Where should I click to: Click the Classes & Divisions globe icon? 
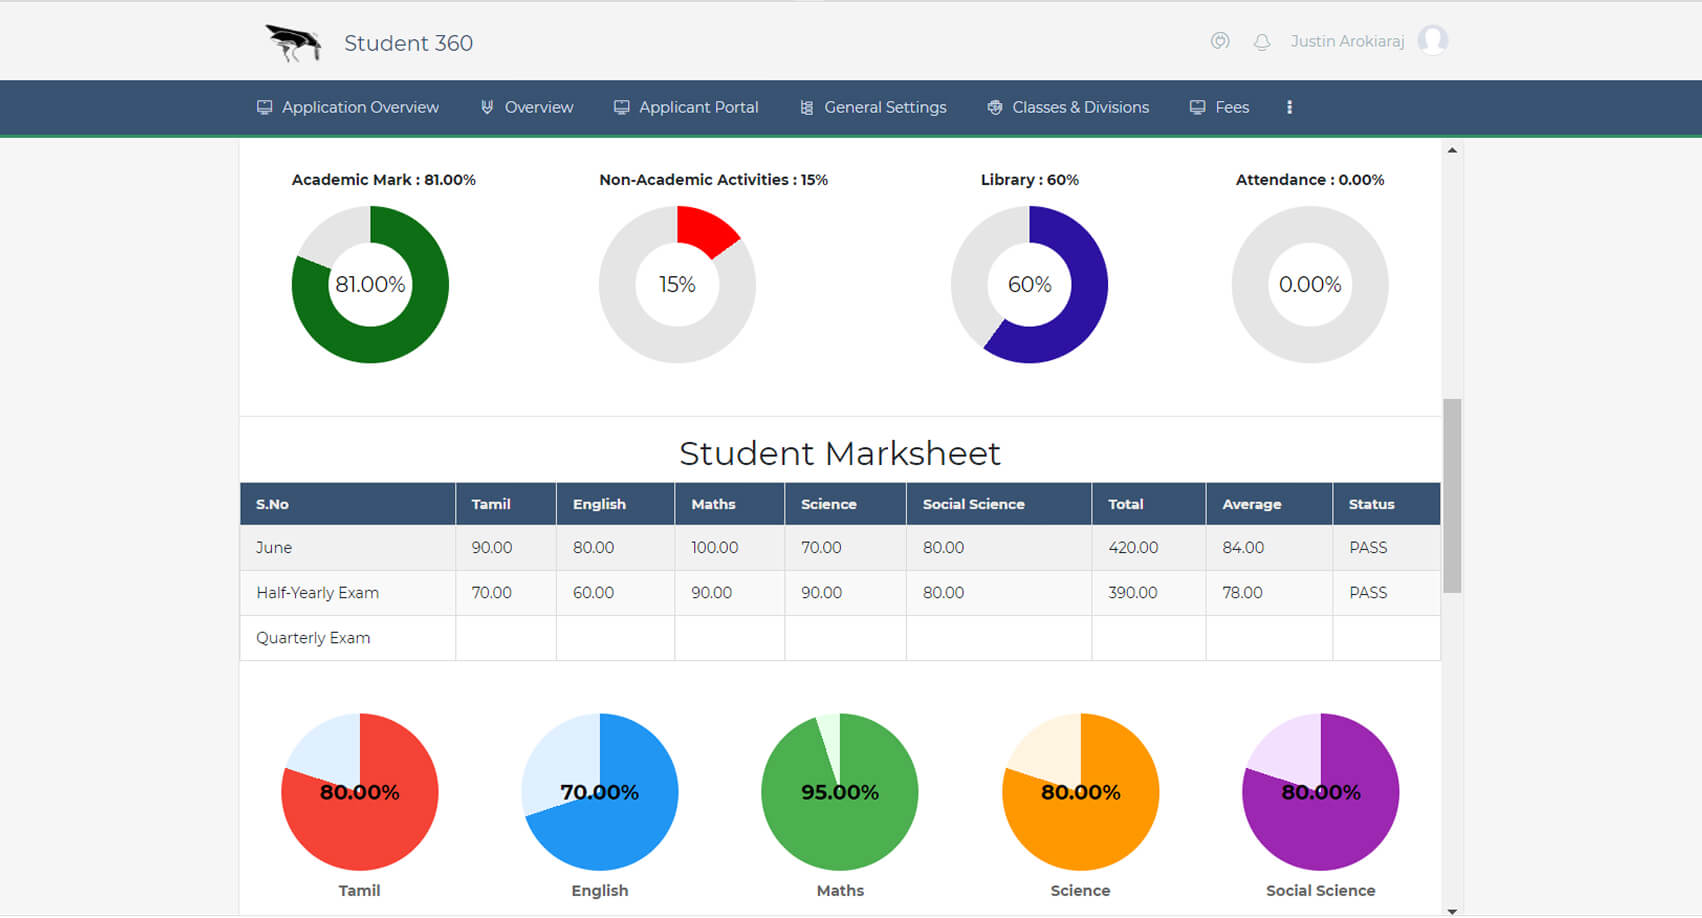(994, 106)
